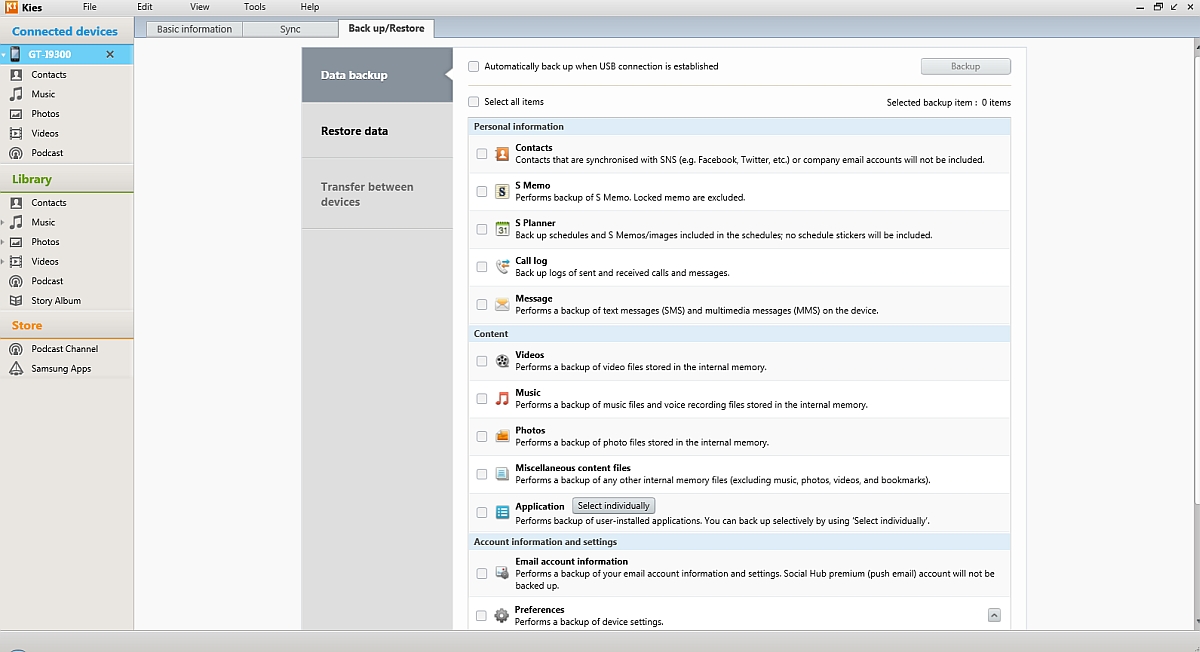Click the Photos backup item icon
Viewport: 1200px width, 652px height.
502,436
